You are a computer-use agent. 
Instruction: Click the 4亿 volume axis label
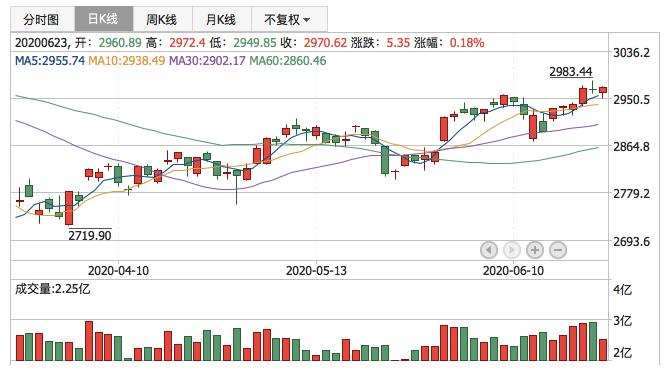point(623,290)
